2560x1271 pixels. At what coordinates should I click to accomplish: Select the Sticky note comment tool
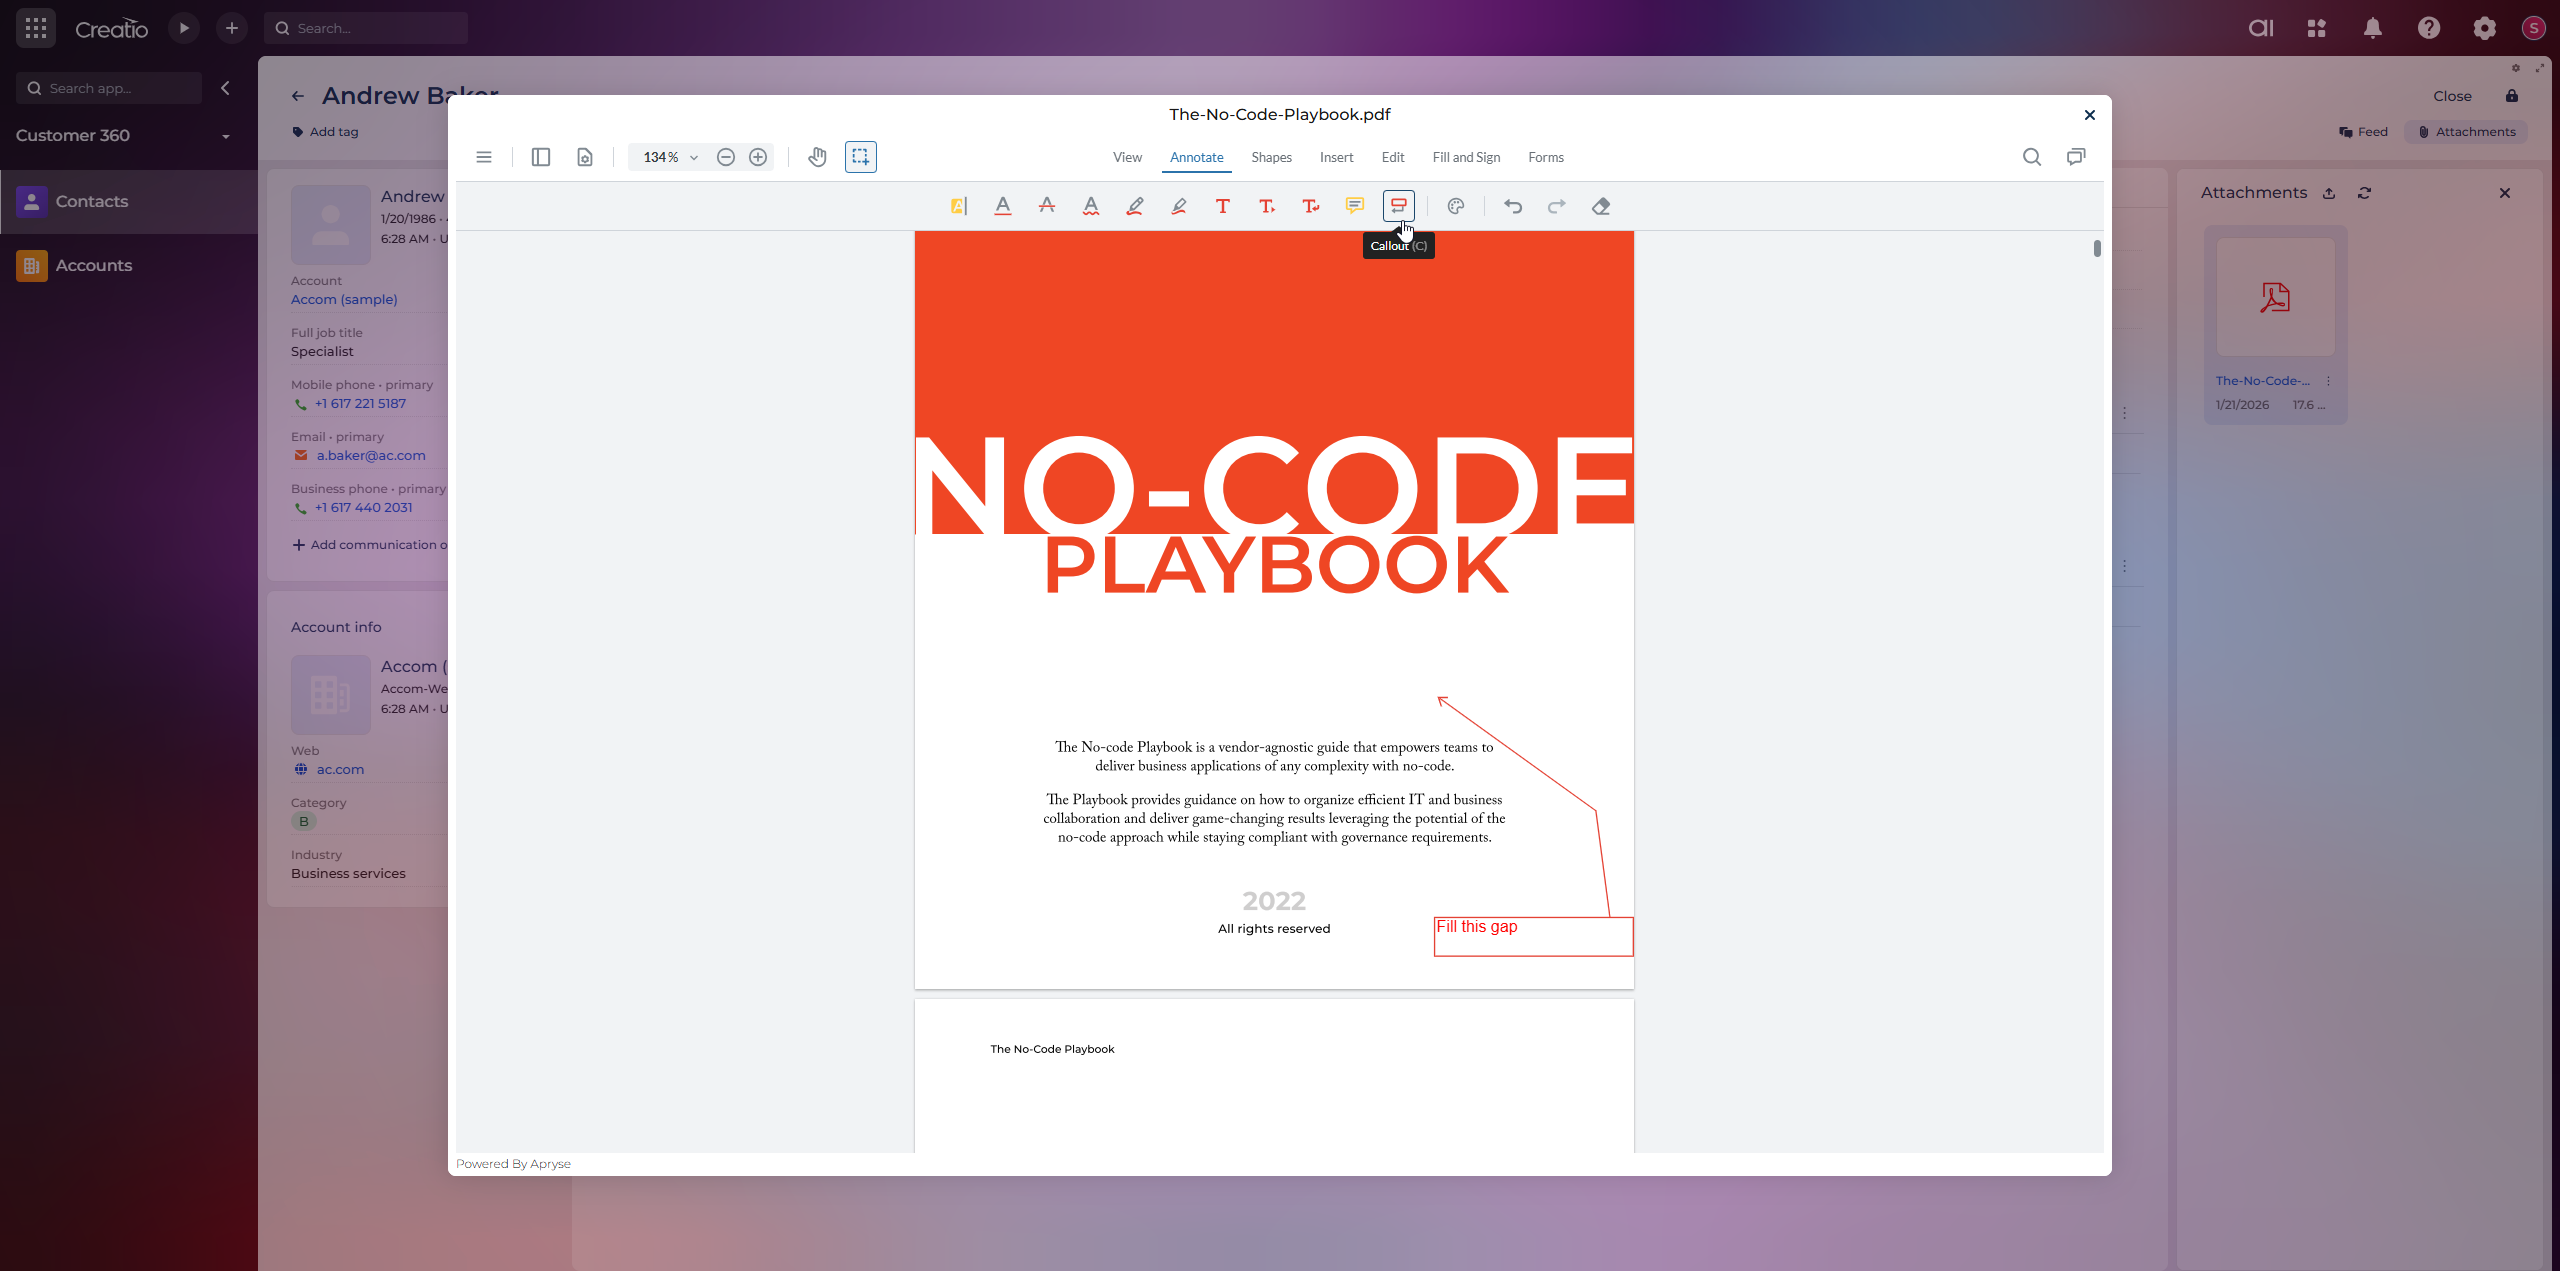(x=1354, y=206)
